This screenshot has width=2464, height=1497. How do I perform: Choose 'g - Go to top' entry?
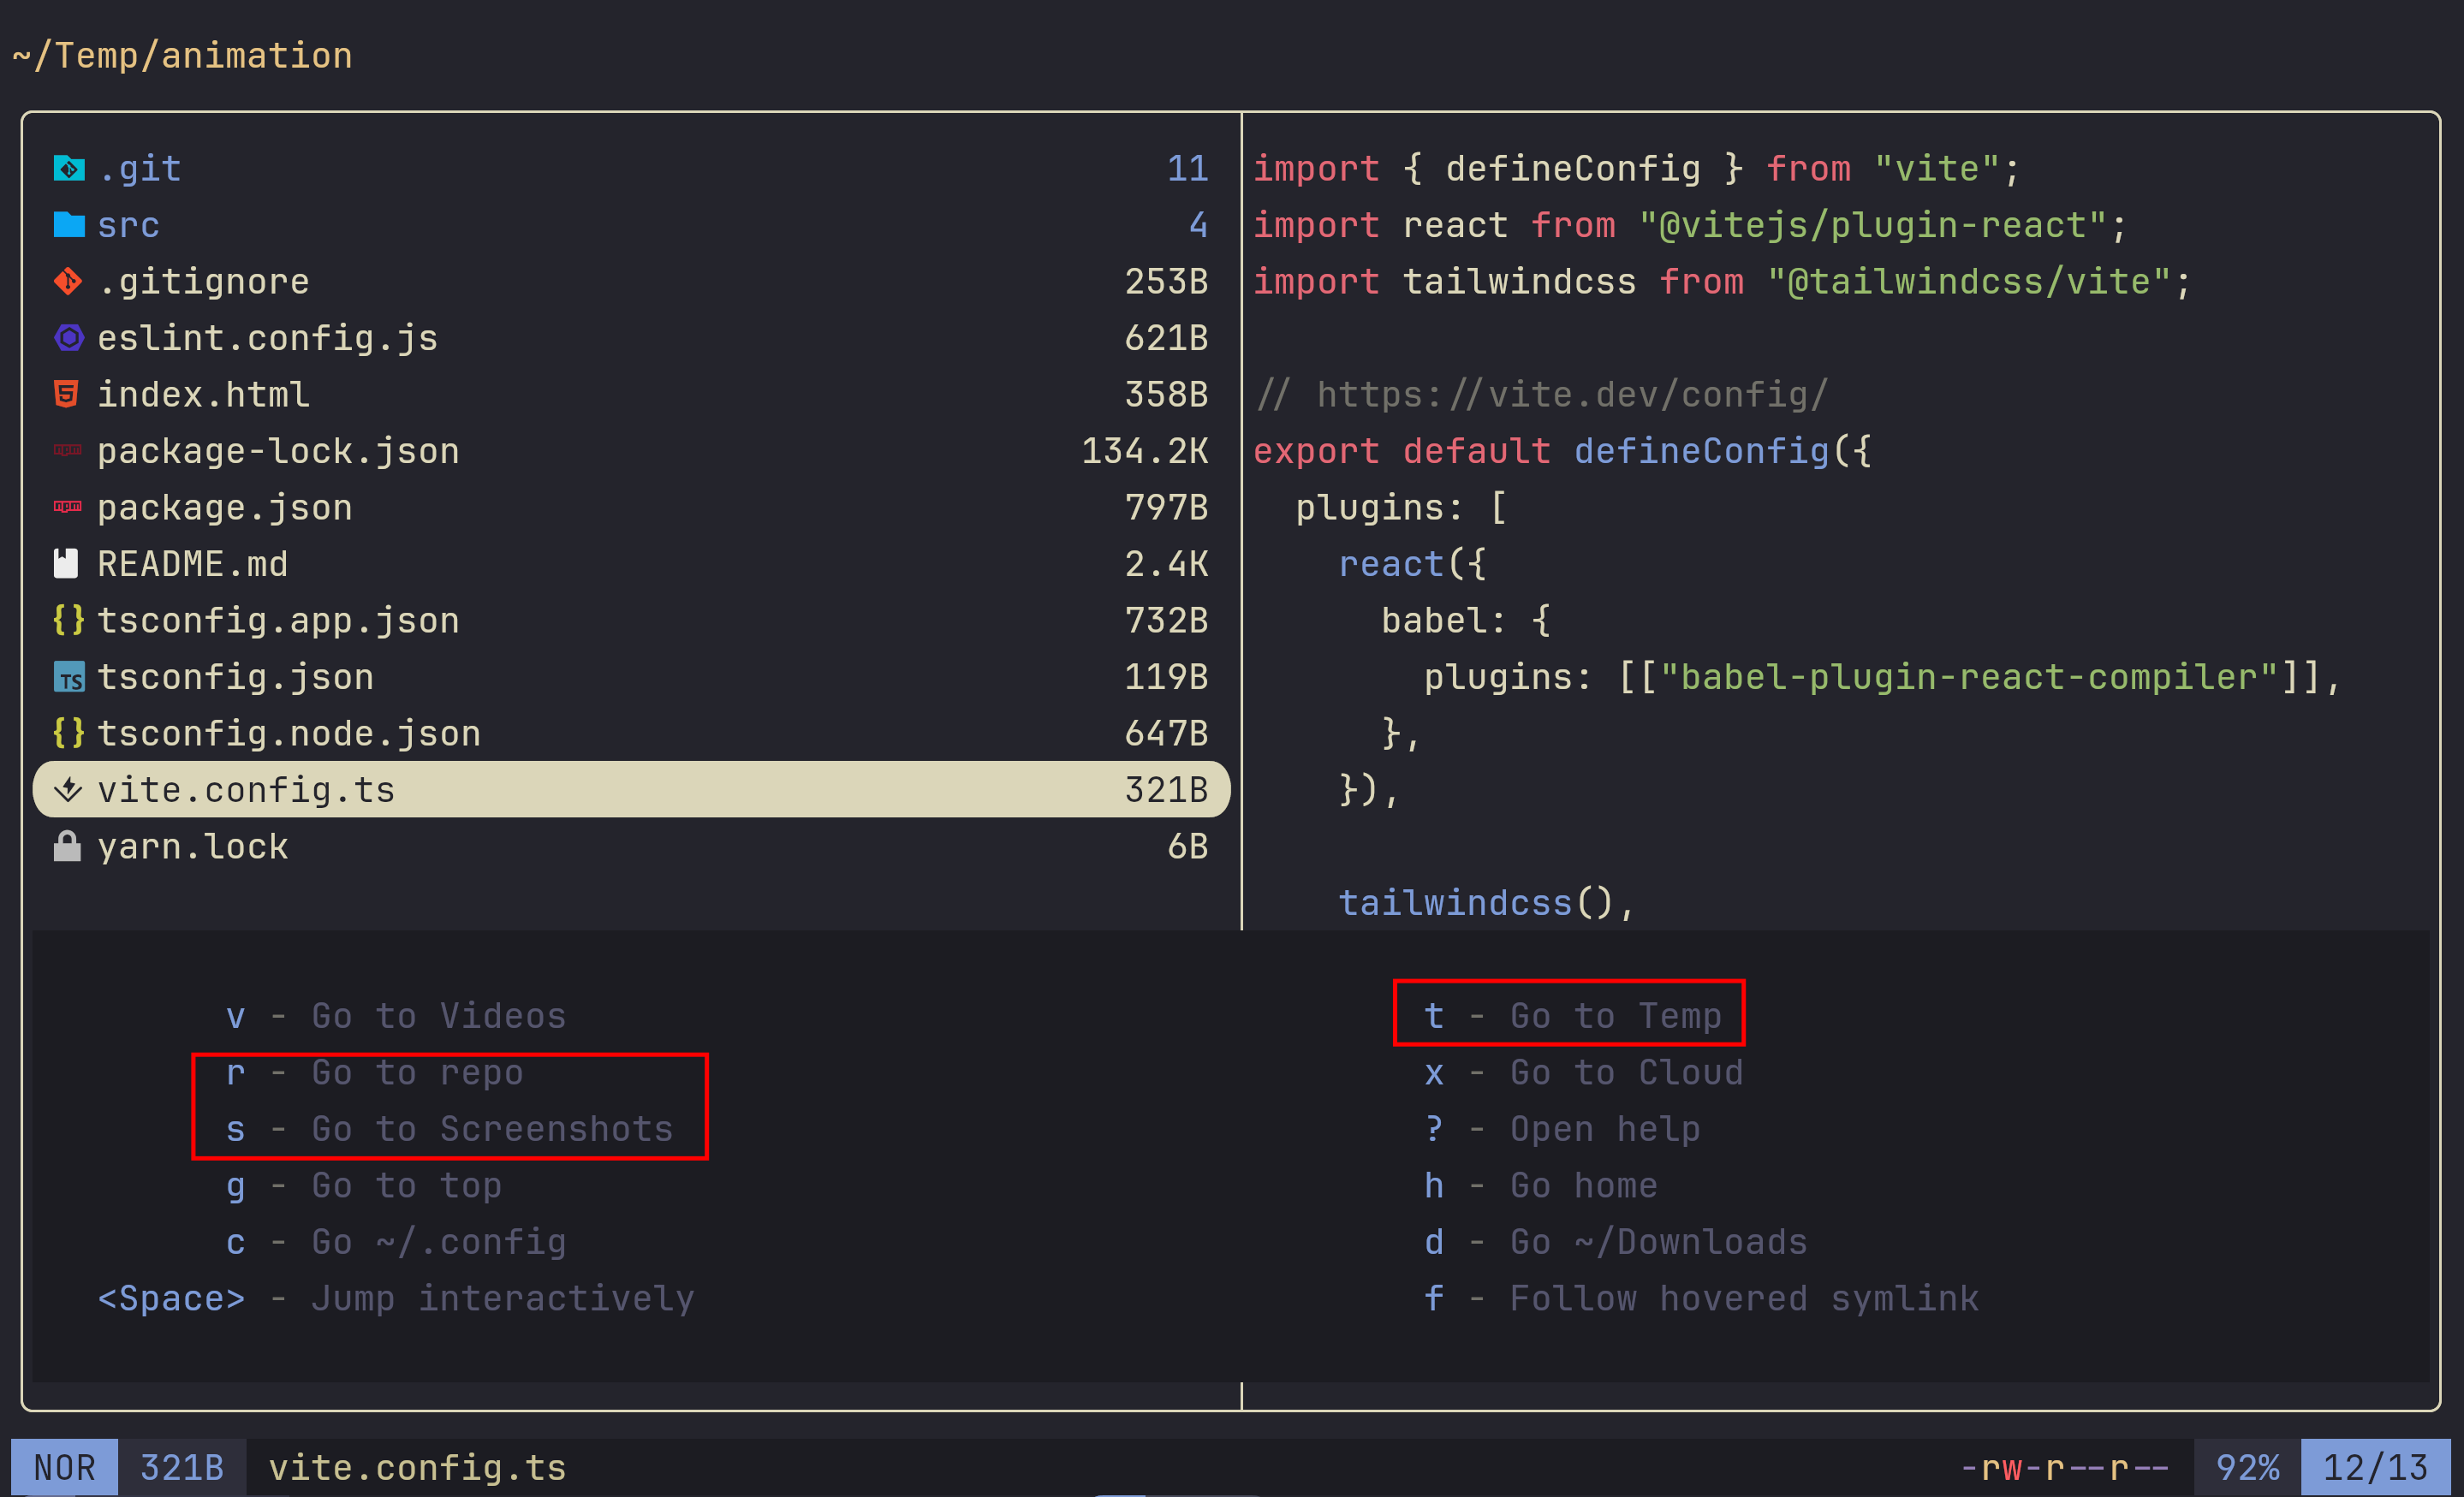point(364,1186)
